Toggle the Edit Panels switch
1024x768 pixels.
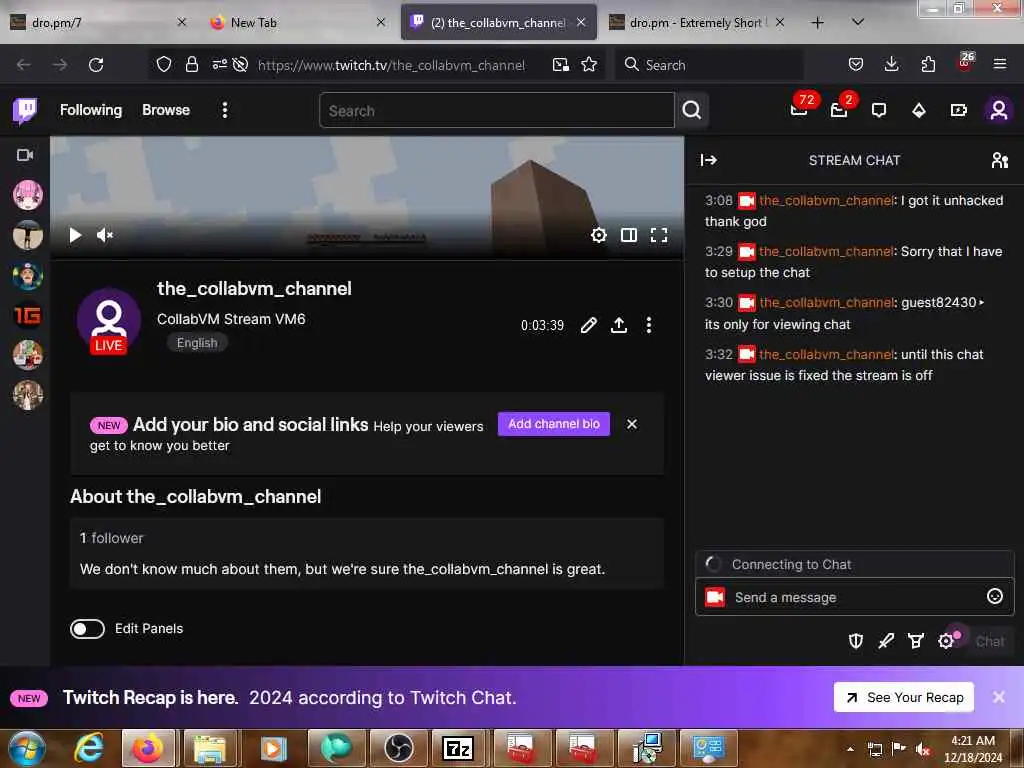pyautogui.click(x=88, y=629)
